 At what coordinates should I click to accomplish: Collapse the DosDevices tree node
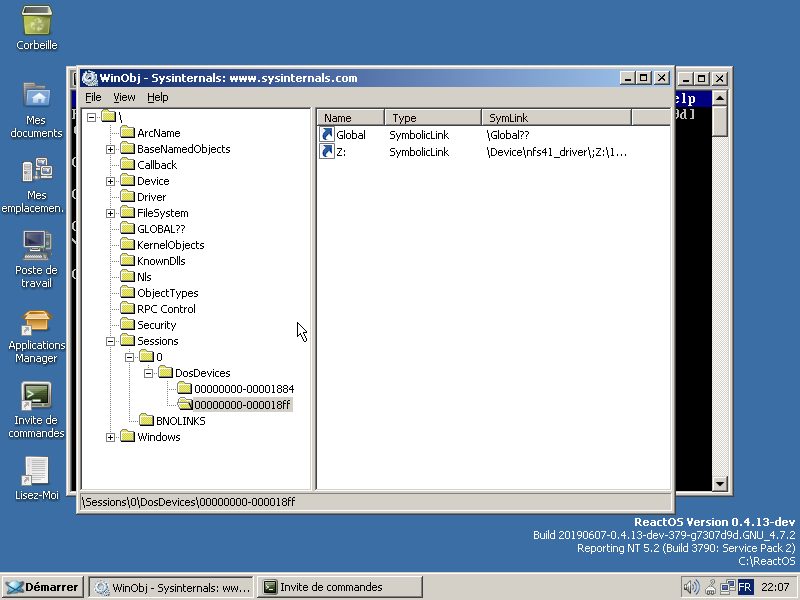pyautogui.click(x=148, y=373)
